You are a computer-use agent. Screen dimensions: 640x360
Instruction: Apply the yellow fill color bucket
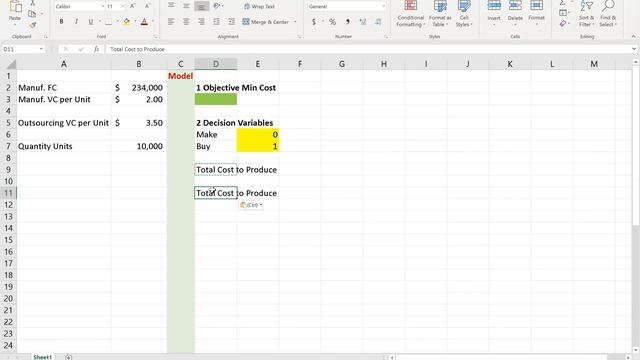[x=127, y=22]
